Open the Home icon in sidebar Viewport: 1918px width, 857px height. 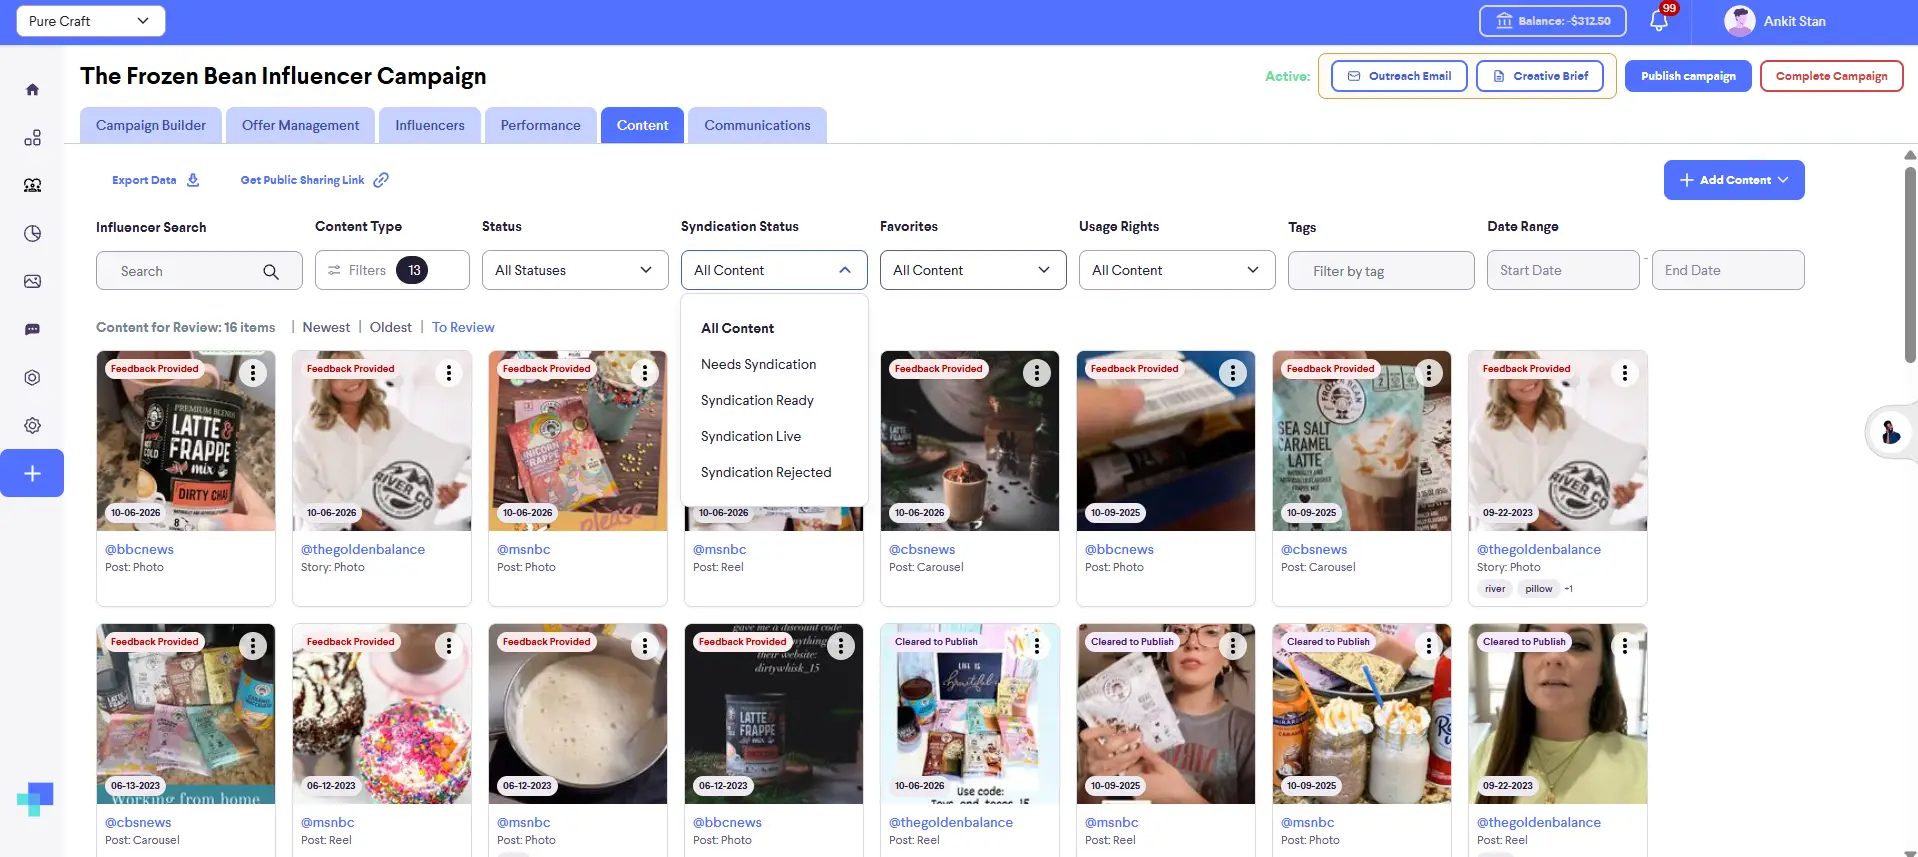pyautogui.click(x=32, y=89)
